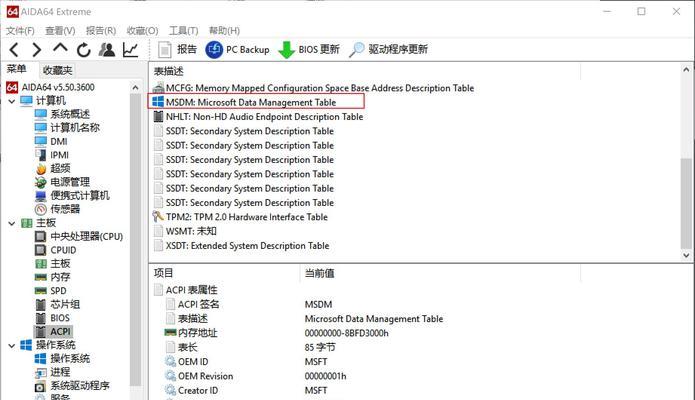Open the 收藏(O) menu

pyautogui.click(x=142, y=31)
